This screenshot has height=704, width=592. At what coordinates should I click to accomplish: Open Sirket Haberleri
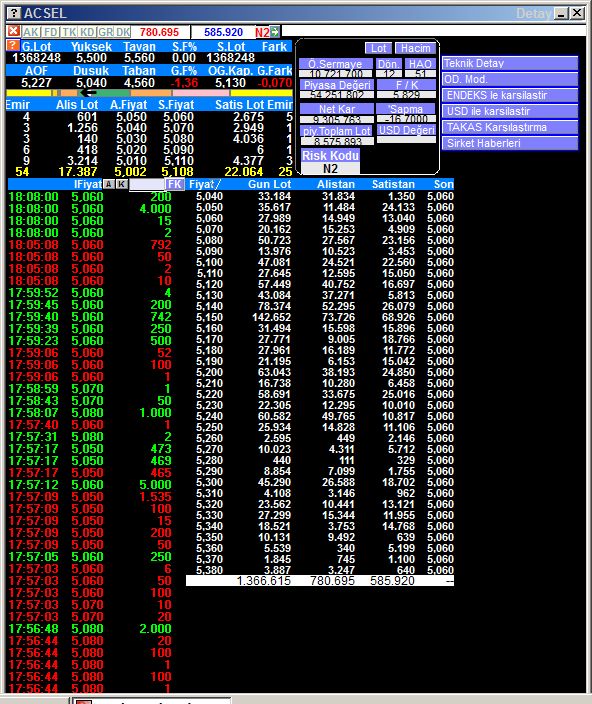(x=510, y=143)
